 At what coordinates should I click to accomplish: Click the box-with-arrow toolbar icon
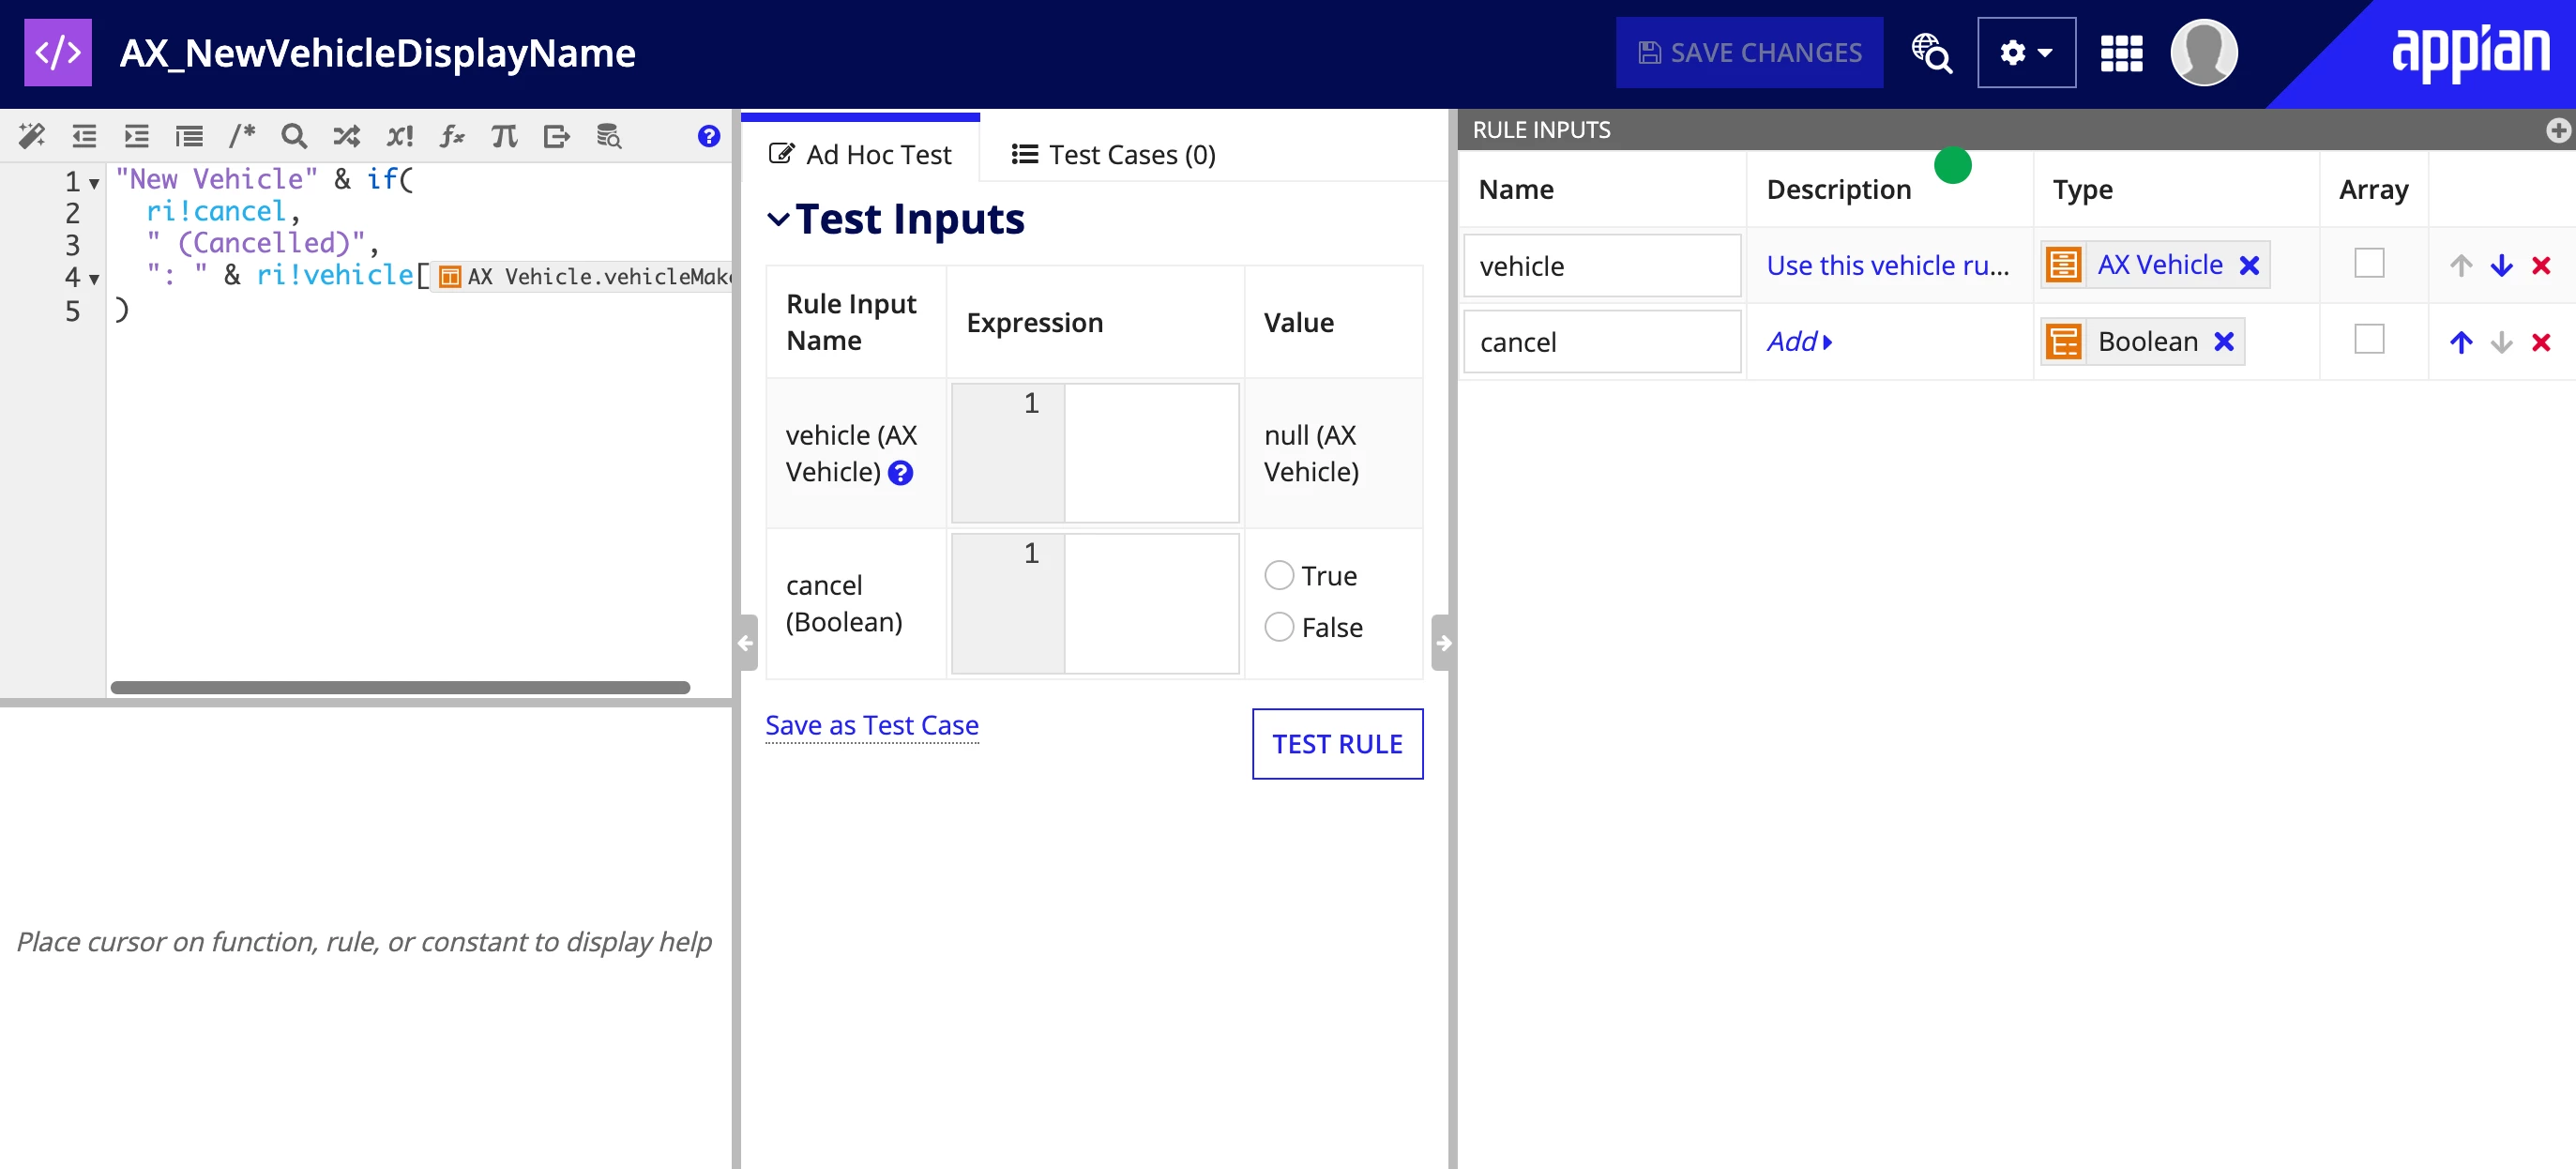click(556, 135)
